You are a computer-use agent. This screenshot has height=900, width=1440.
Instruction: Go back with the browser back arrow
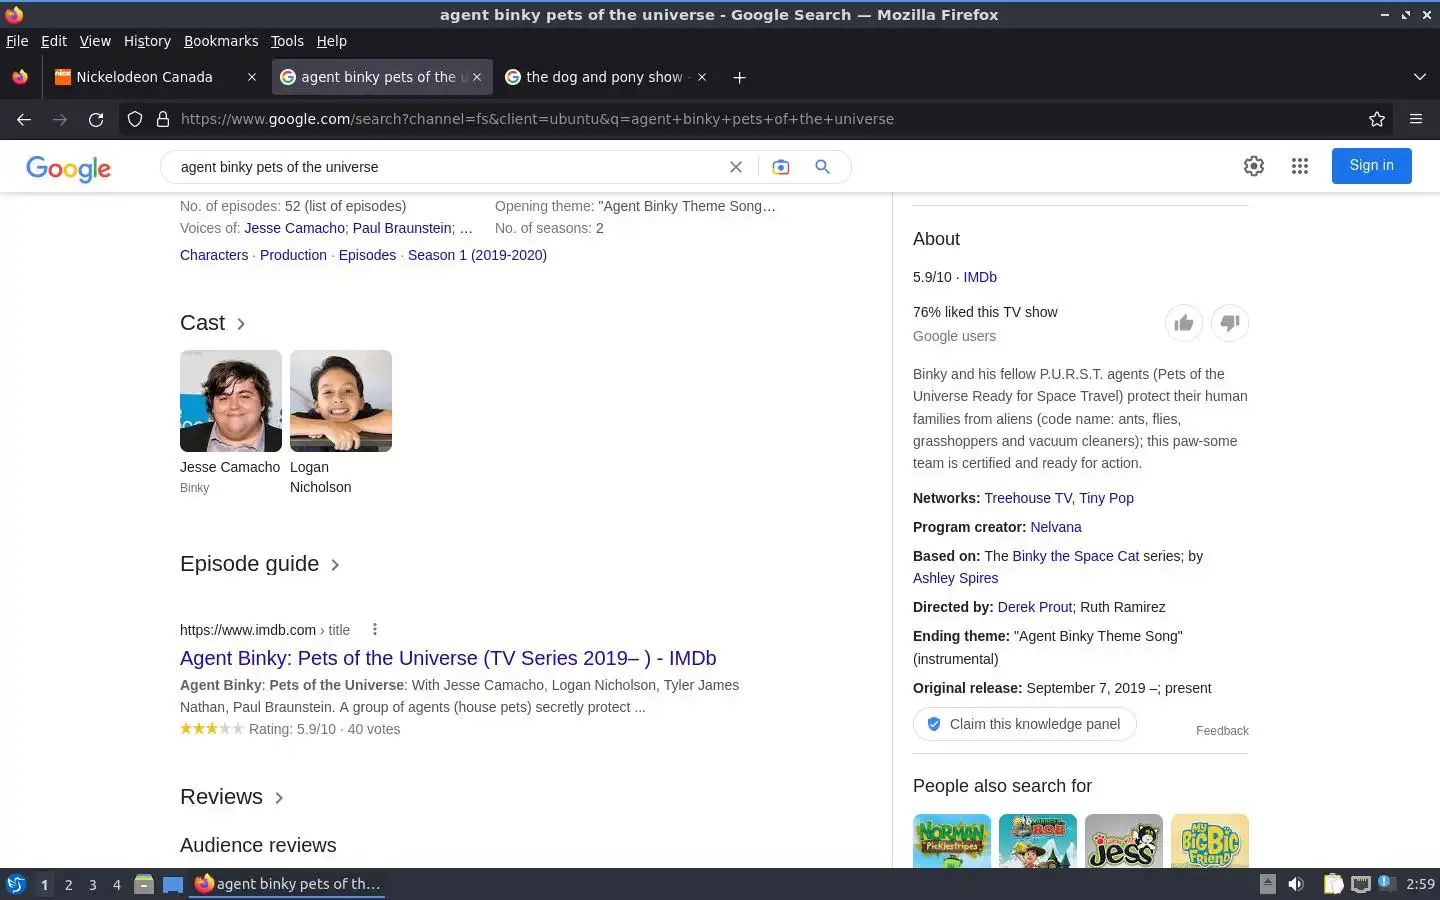click(x=24, y=119)
